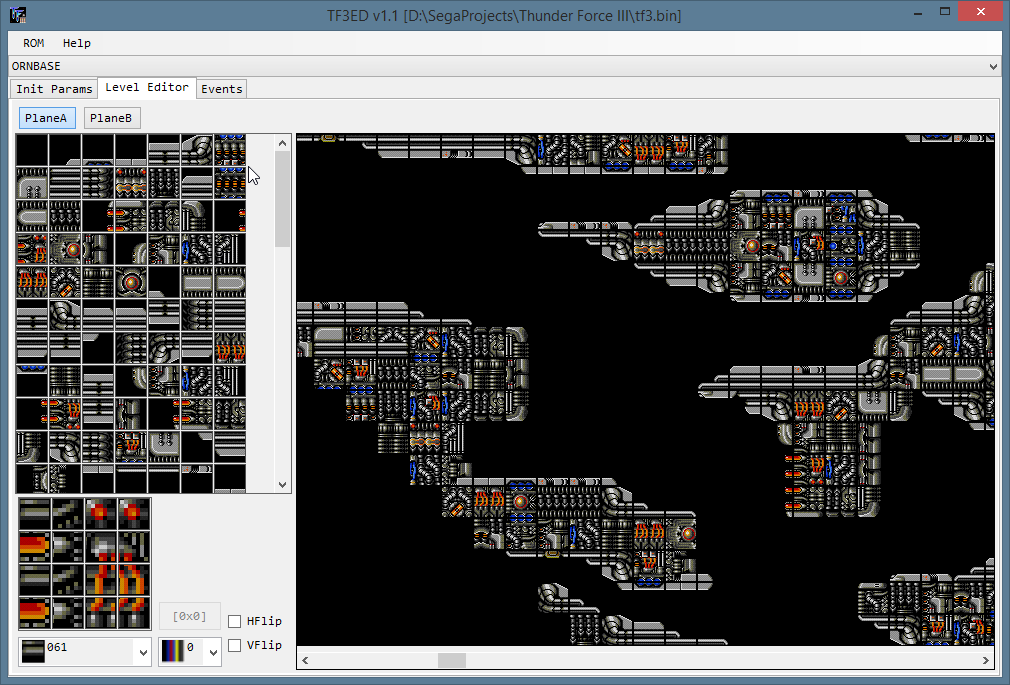Open the tile number 061 dropdown

(x=143, y=653)
